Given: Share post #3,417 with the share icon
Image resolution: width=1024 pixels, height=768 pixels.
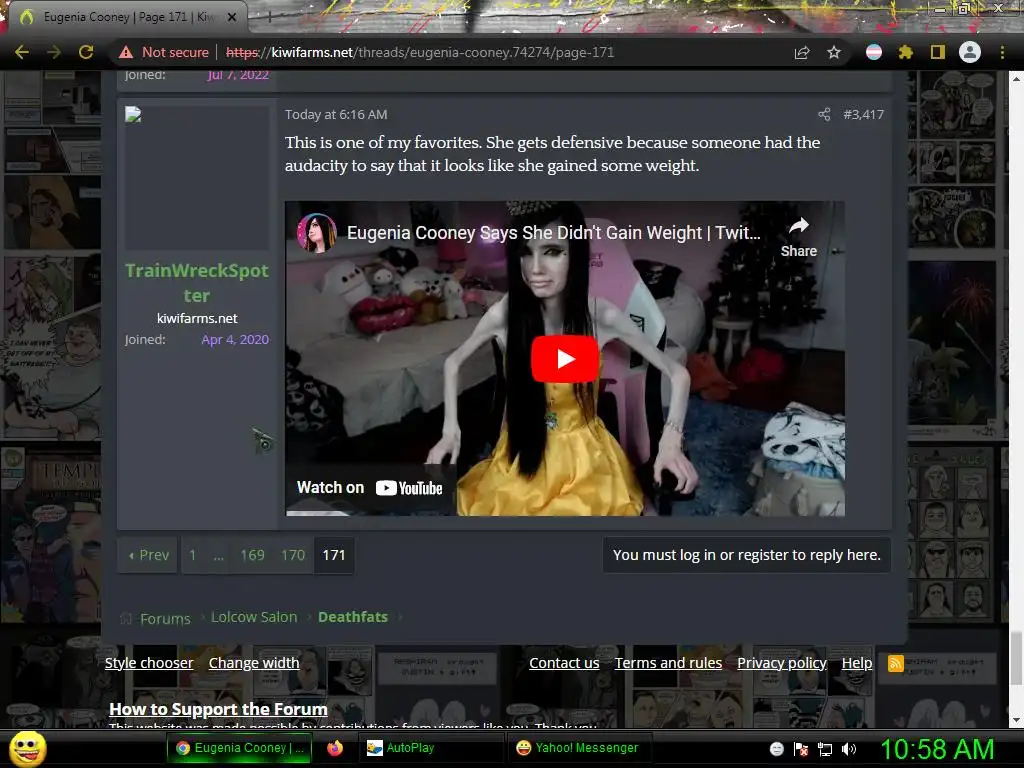Looking at the screenshot, I should pos(824,114).
